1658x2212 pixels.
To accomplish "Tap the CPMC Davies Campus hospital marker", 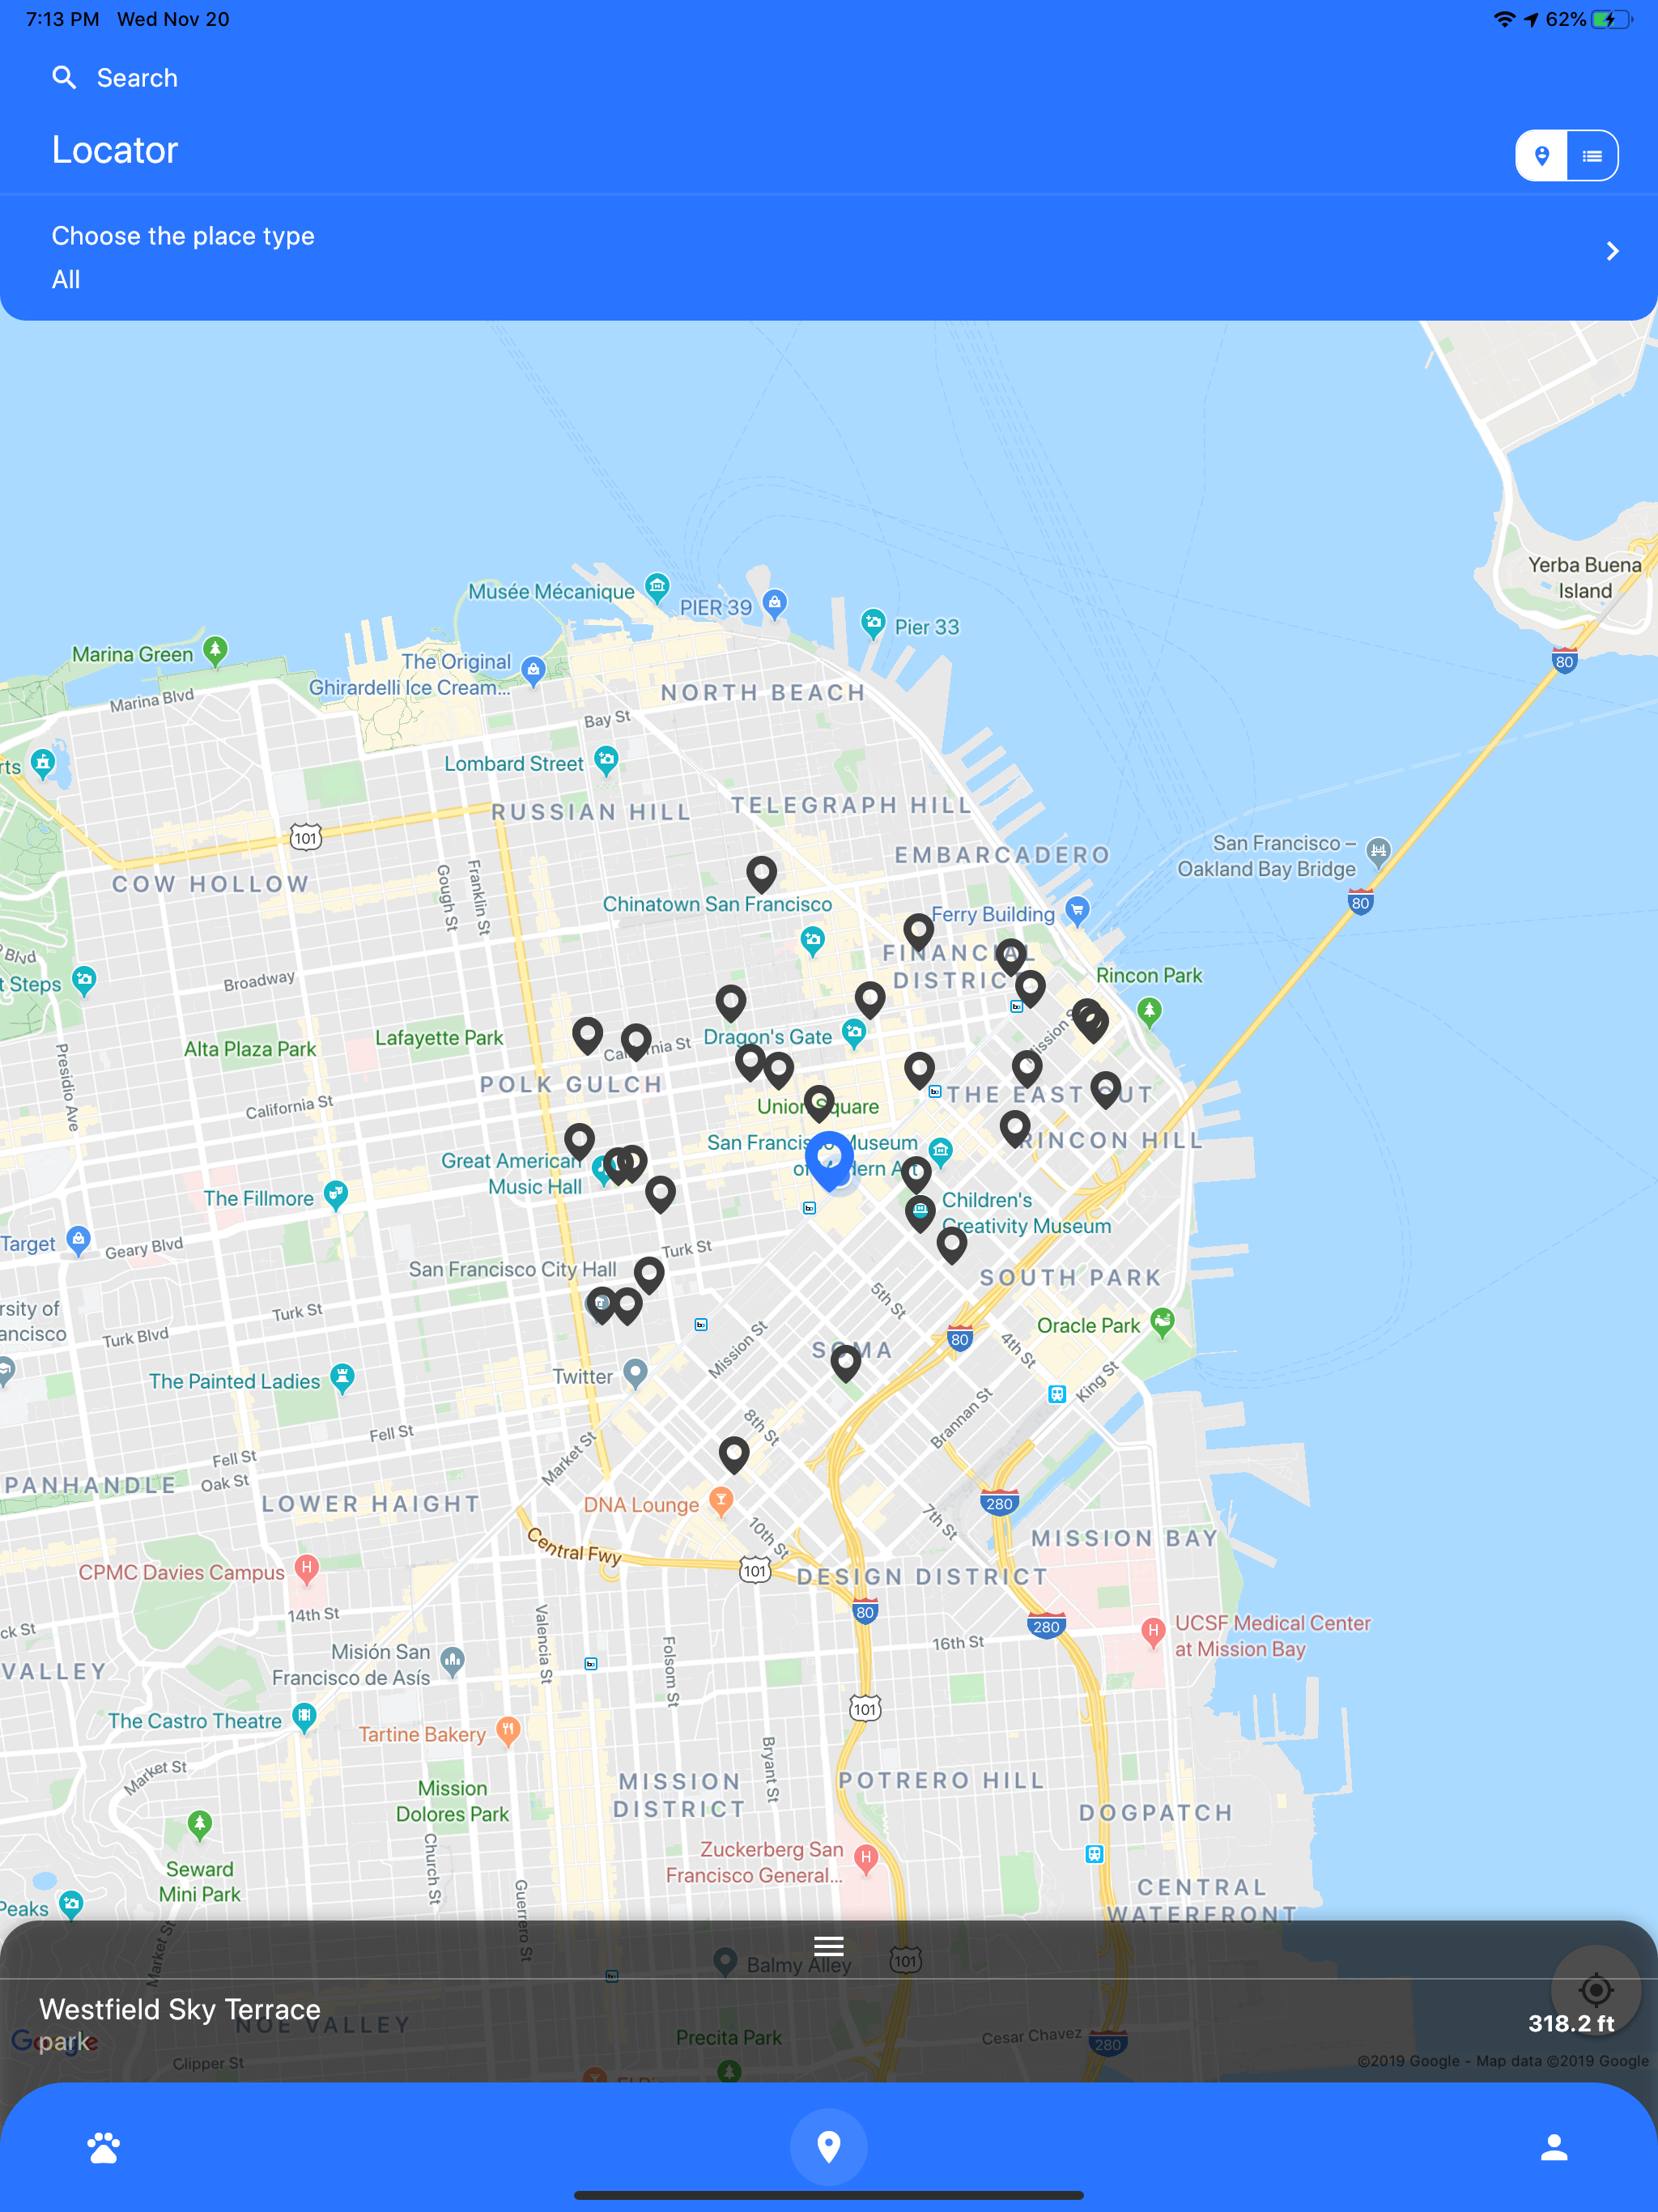I will [x=307, y=1568].
